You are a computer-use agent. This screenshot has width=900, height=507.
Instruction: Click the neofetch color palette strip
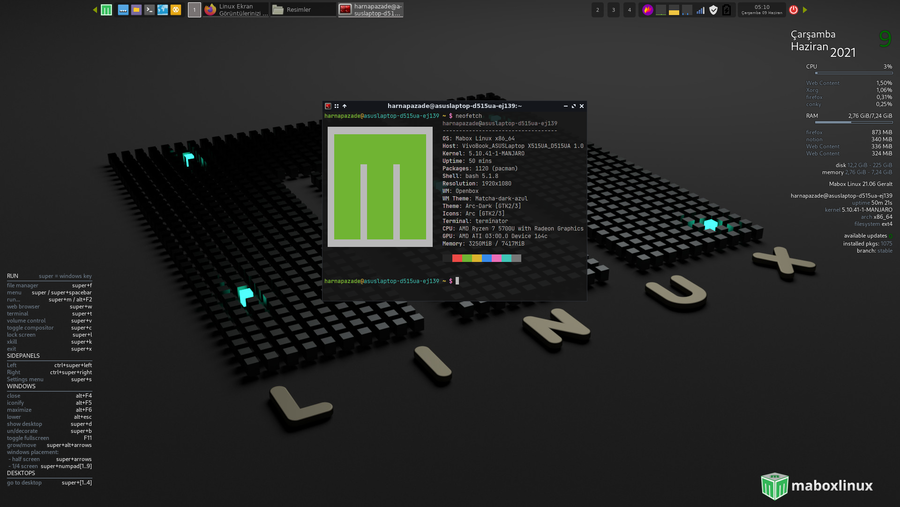pyautogui.click(x=486, y=258)
